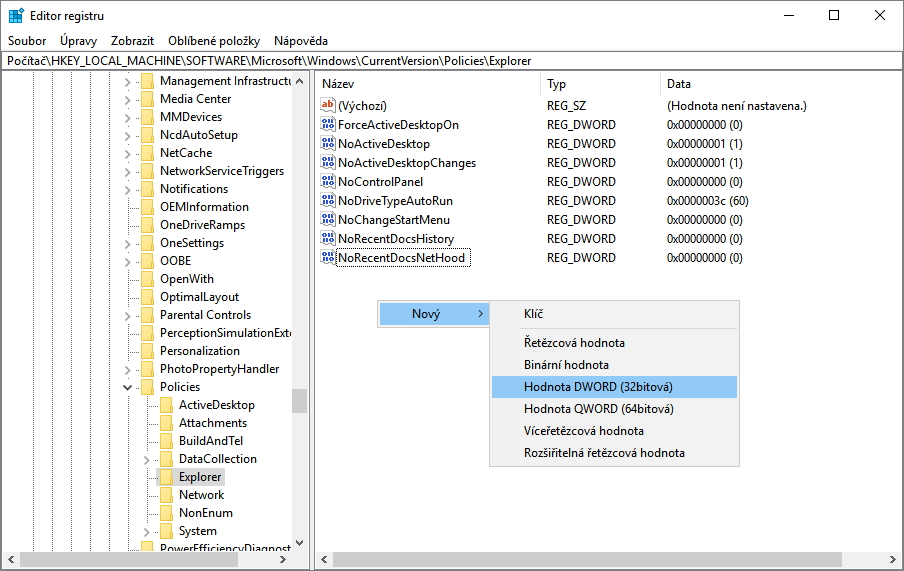Open the Soubor menu
This screenshot has height=571, width=904.
click(27, 40)
